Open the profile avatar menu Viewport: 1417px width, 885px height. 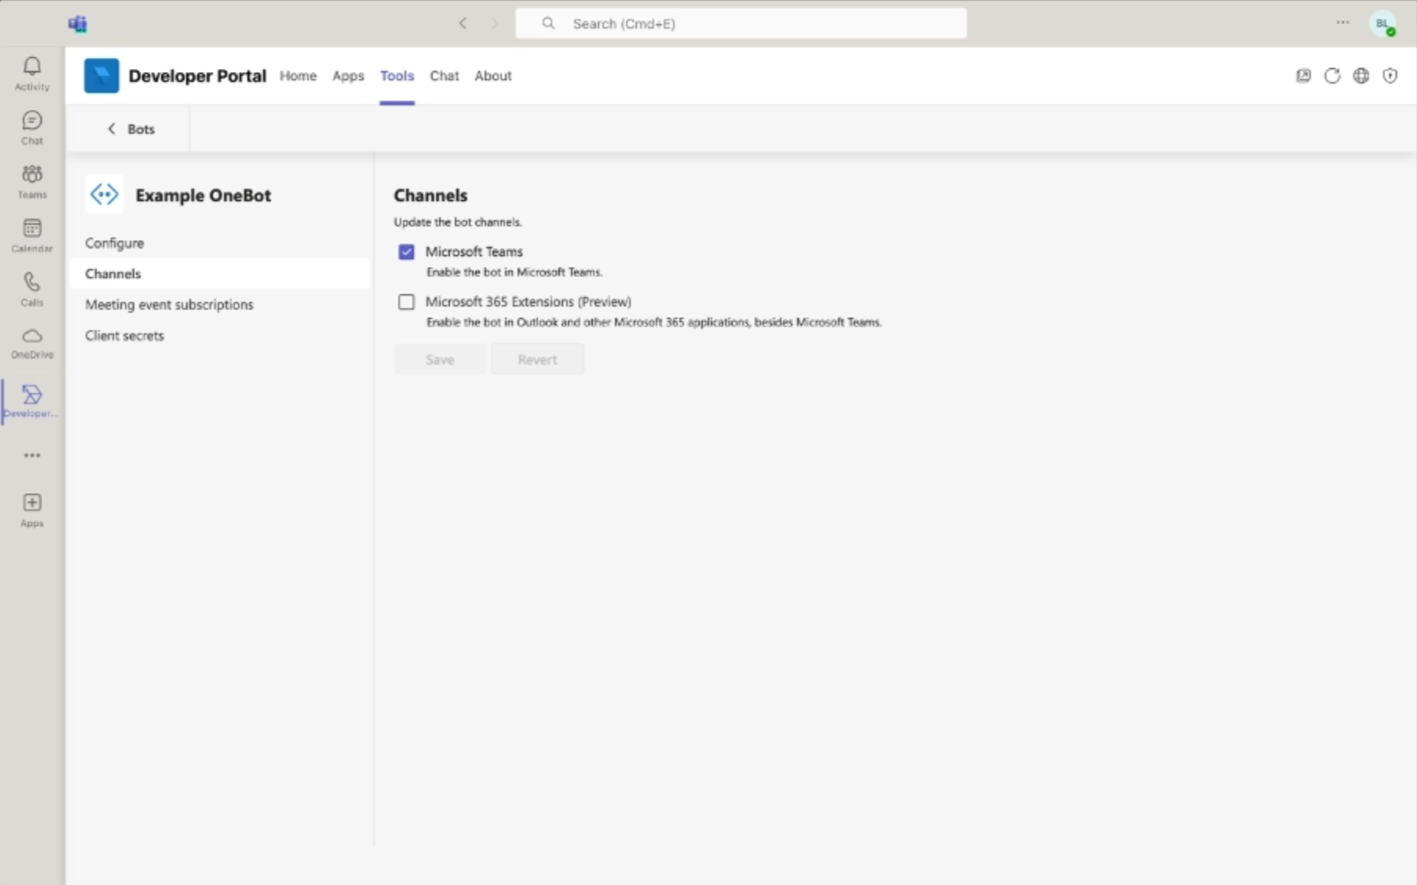[1383, 24]
